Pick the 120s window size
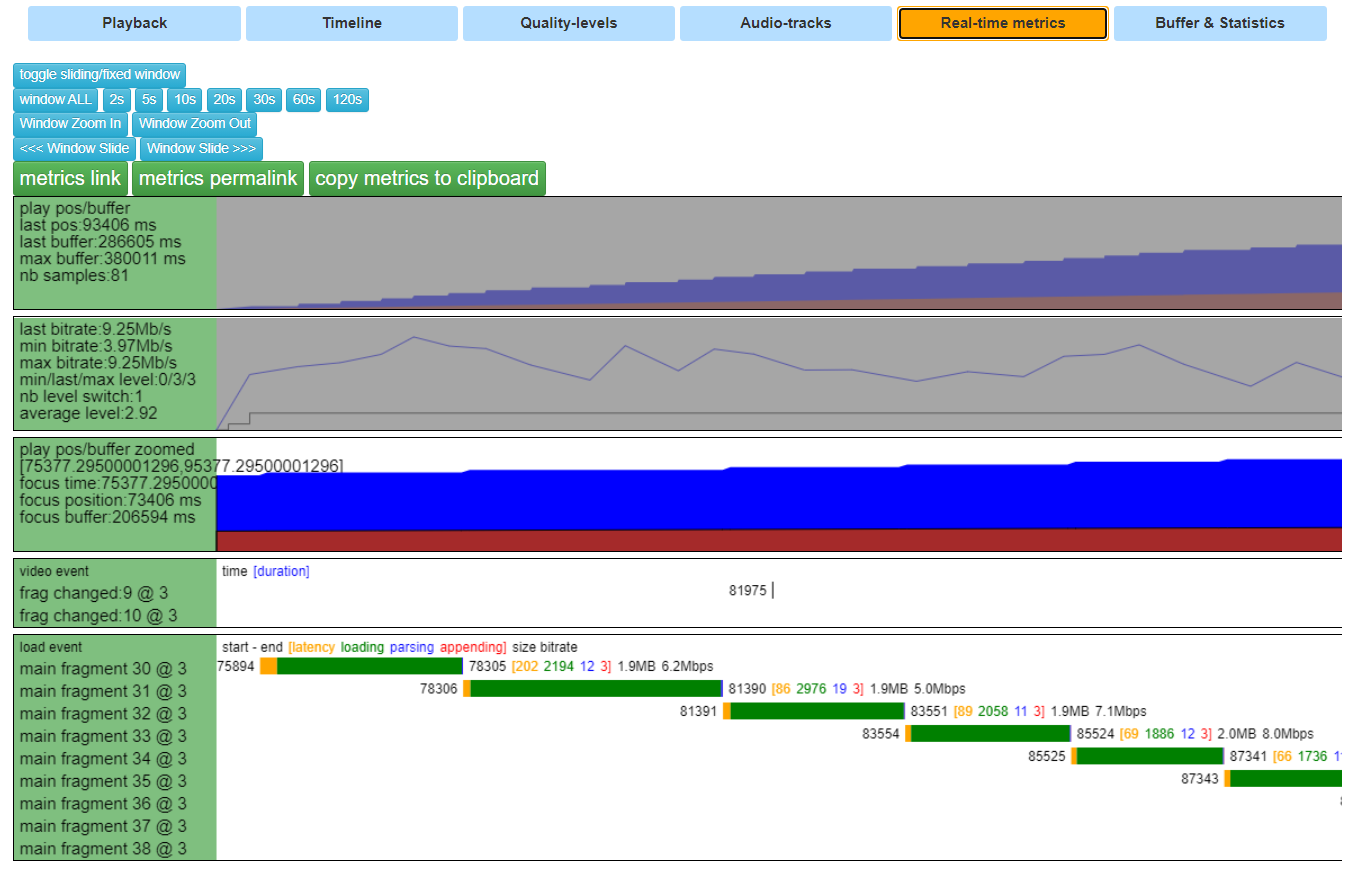The height and width of the screenshot is (880, 1372). 347,100
